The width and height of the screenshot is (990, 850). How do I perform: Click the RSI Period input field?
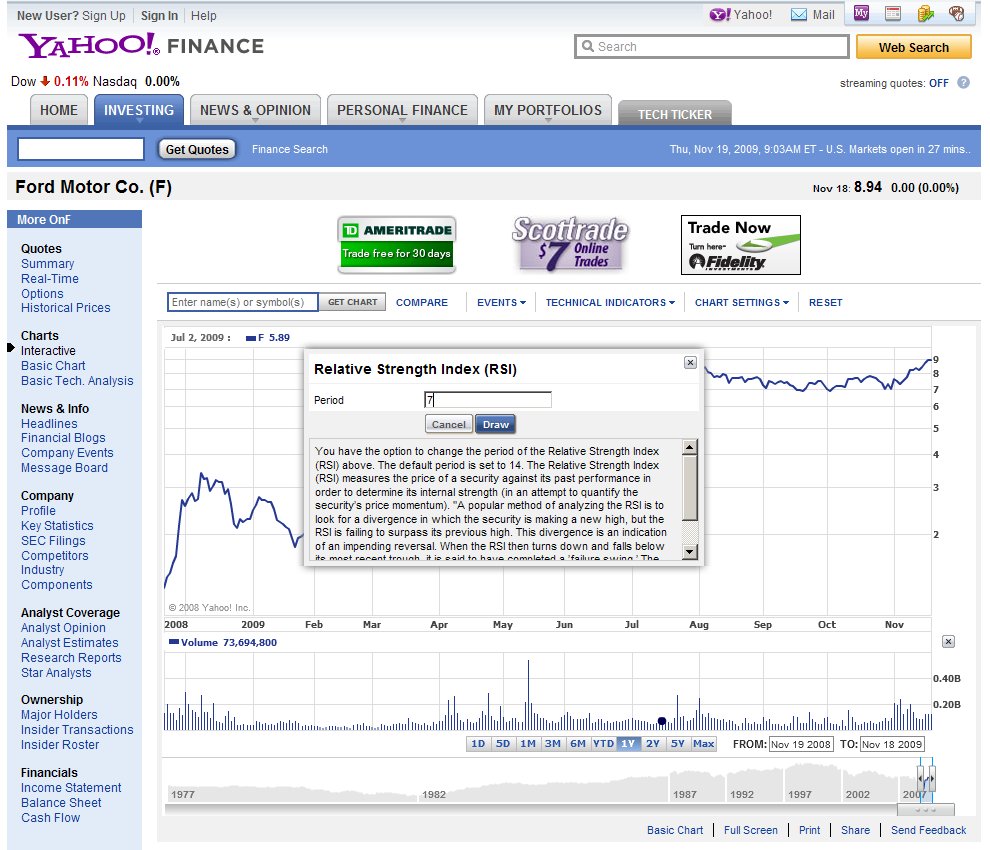tap(488, 400)
